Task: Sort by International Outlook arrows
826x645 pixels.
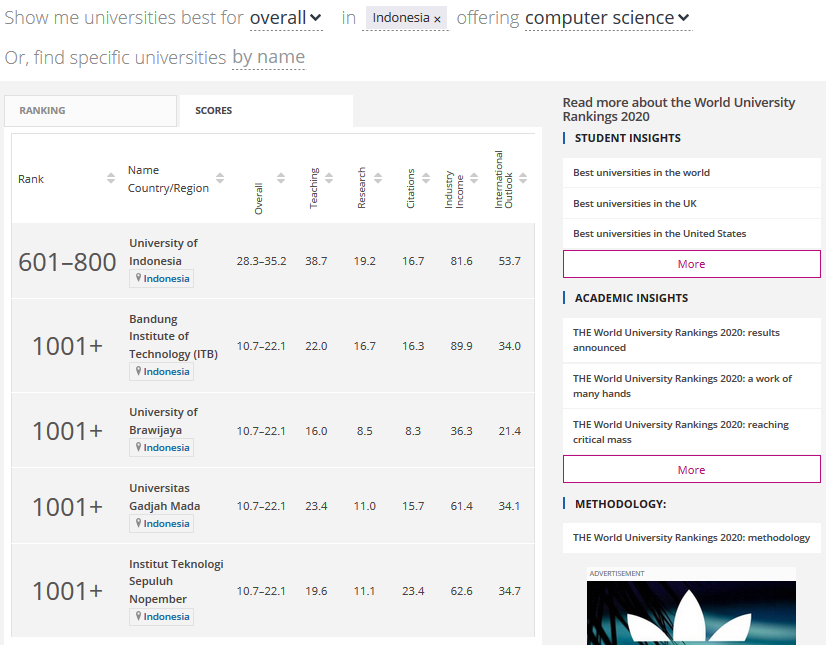Action: coord(523,179)
